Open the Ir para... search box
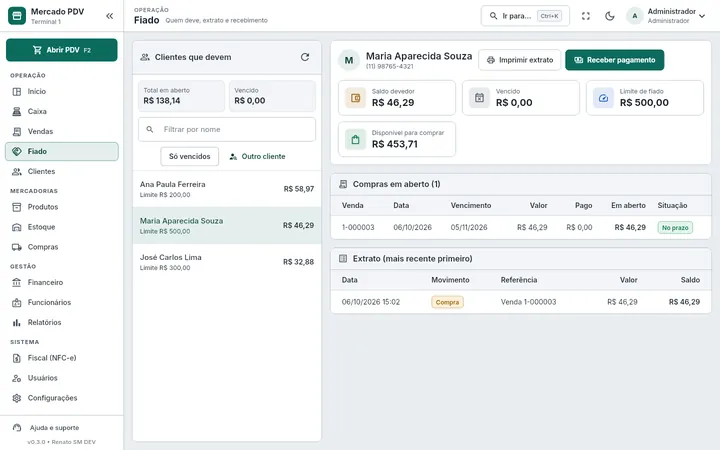This screenshot has width=720, height=450. click(525, 16)
